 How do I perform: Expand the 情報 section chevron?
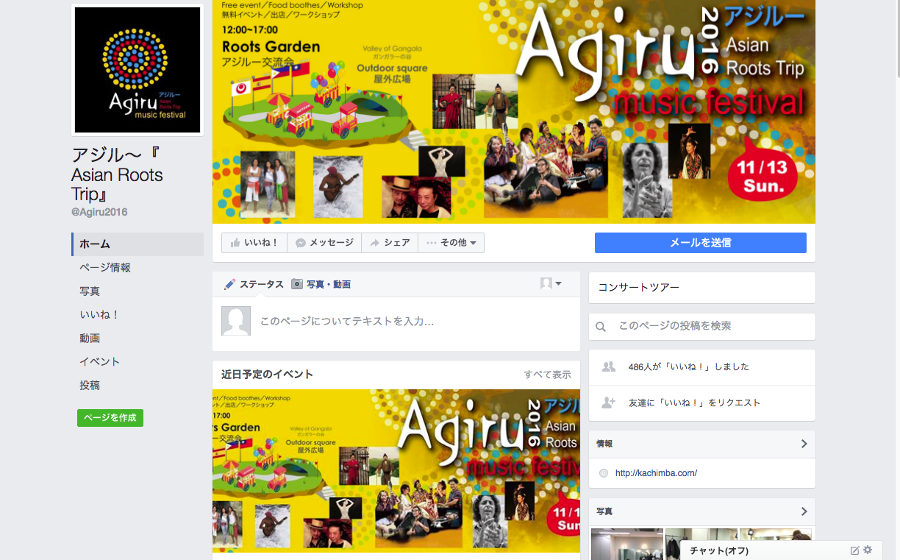coord(804,444)
